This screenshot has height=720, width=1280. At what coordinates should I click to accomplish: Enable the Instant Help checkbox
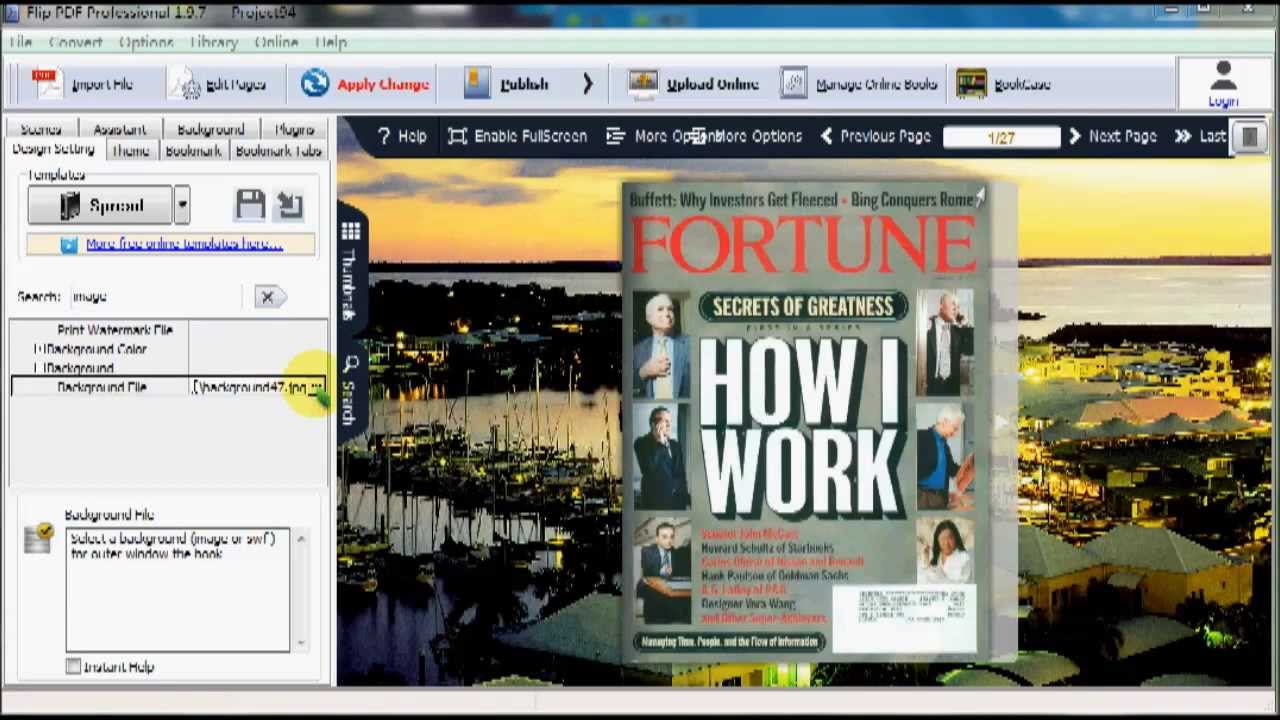73,666
